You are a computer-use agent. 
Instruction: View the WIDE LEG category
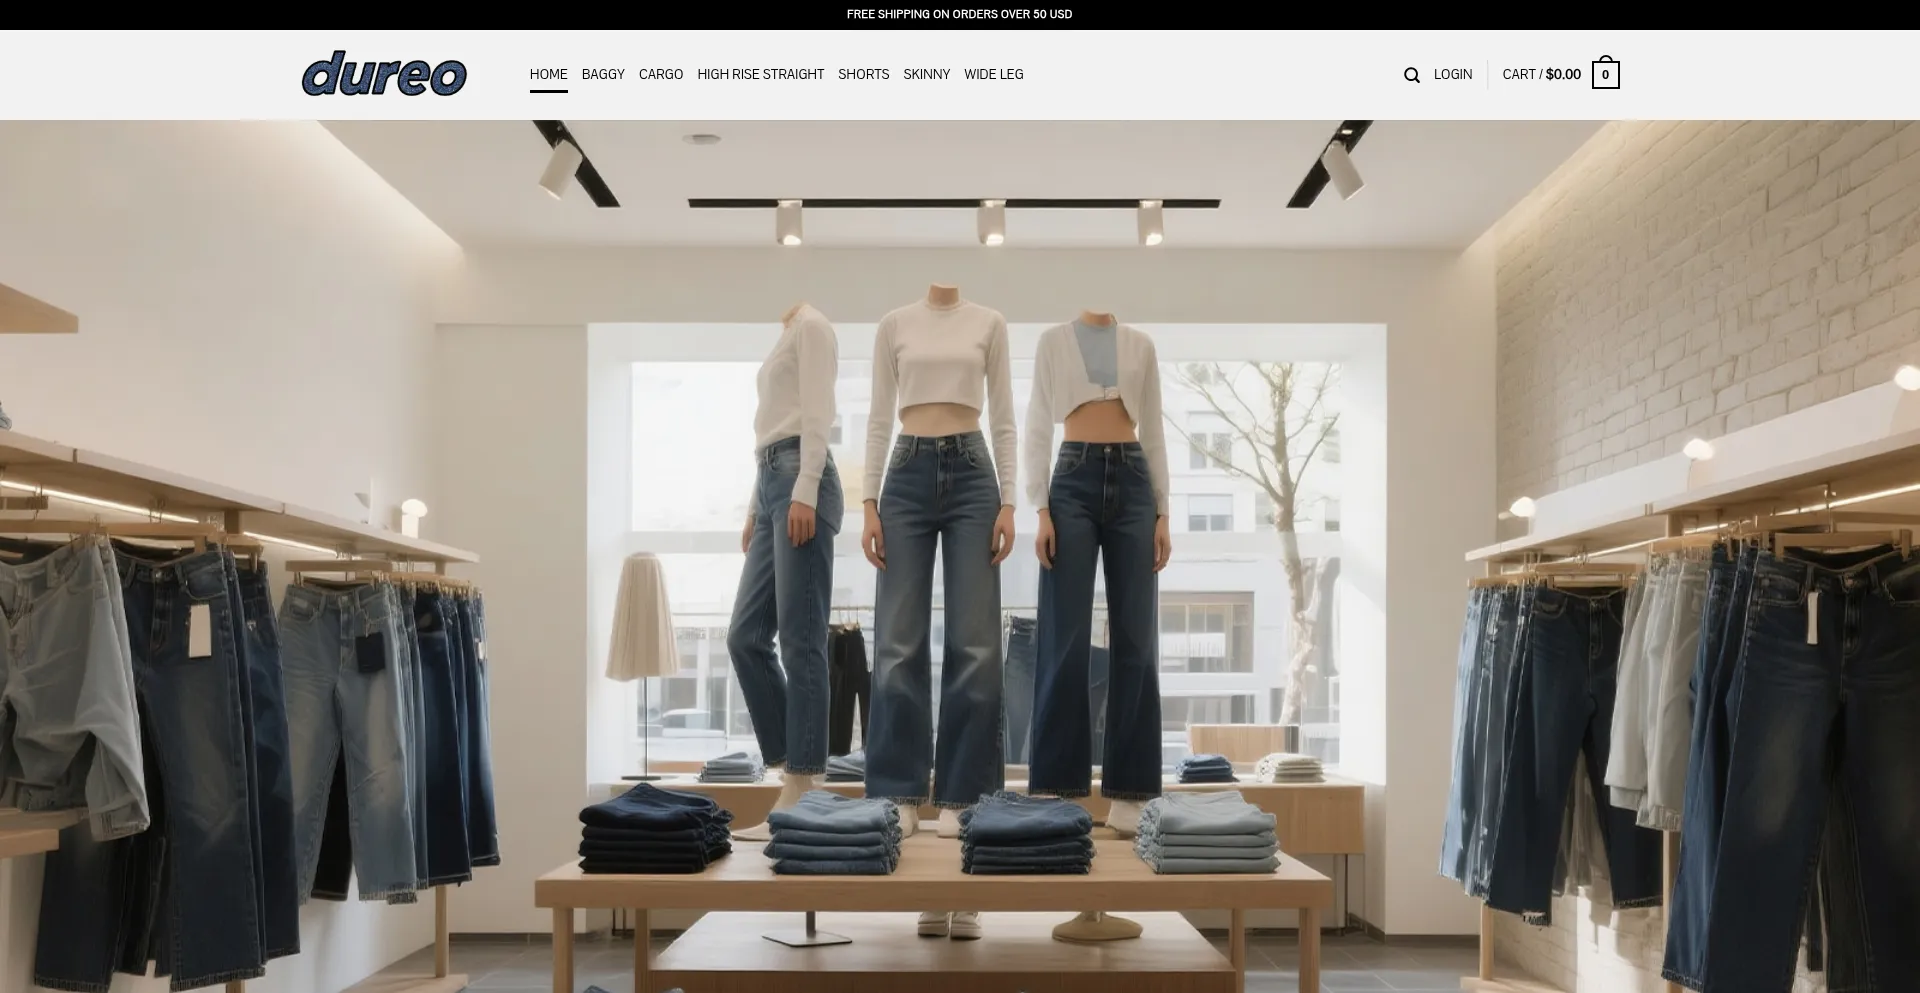993,74
